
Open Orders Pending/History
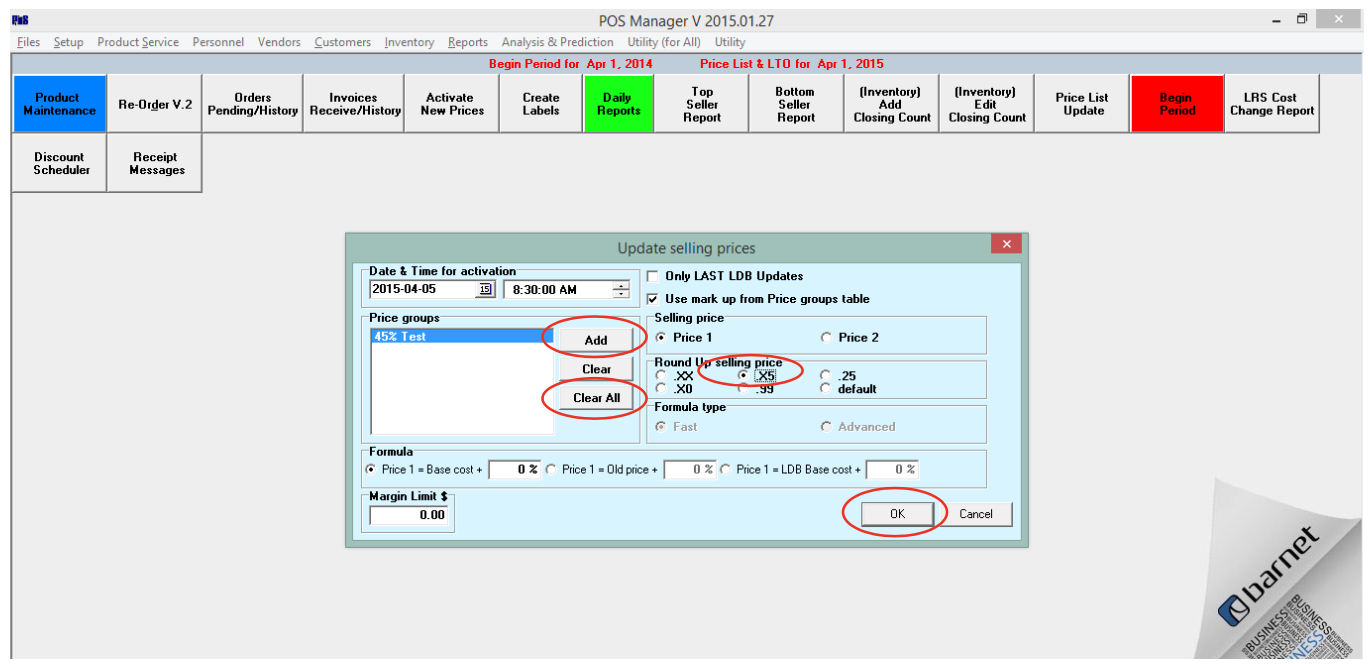(253, 104)
